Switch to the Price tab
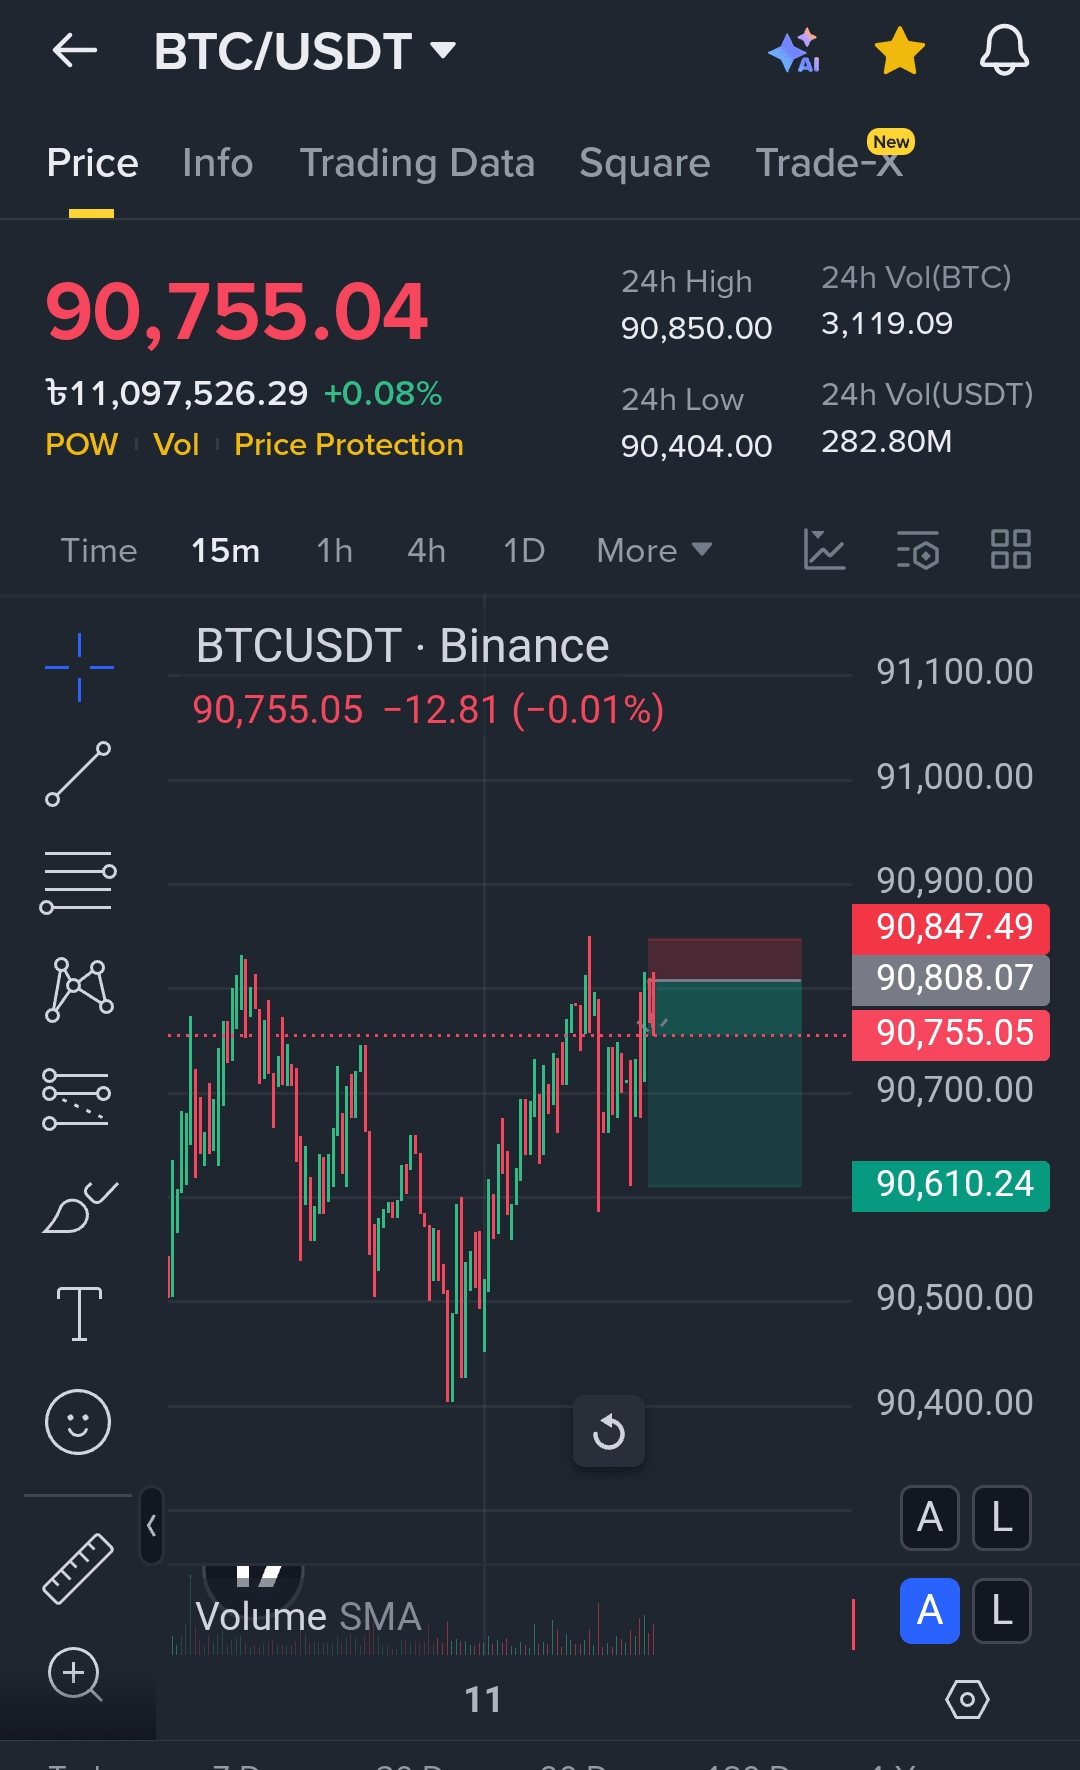The height and width of the screenshot is (1770, 1080). (x=92, y=163)
